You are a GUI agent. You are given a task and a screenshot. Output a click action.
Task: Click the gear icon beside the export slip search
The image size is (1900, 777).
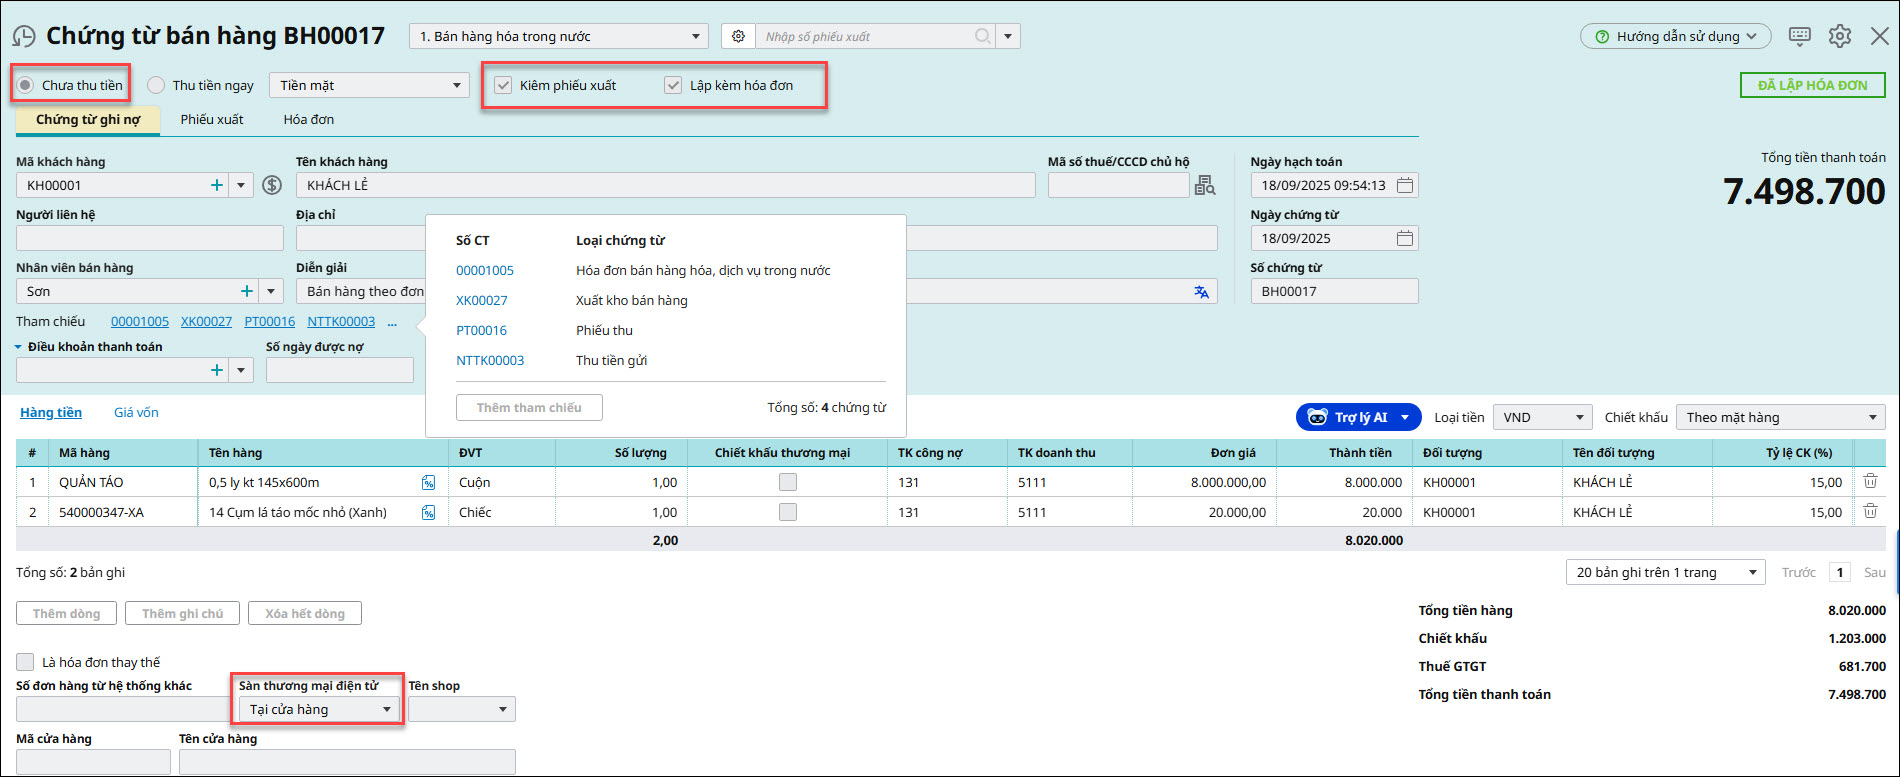coord(738,37)
